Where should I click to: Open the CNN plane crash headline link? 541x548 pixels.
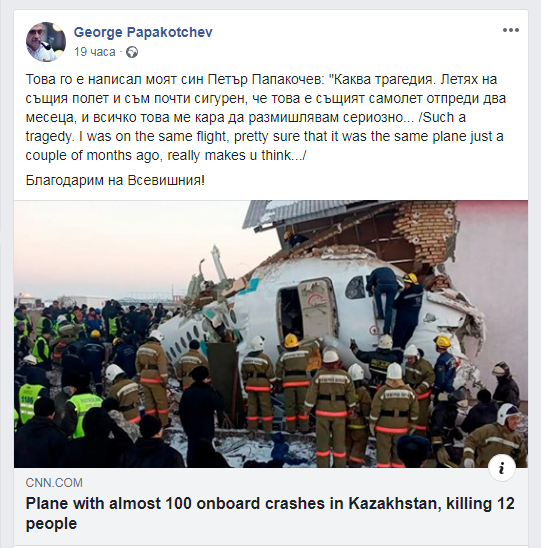point(270,513)
